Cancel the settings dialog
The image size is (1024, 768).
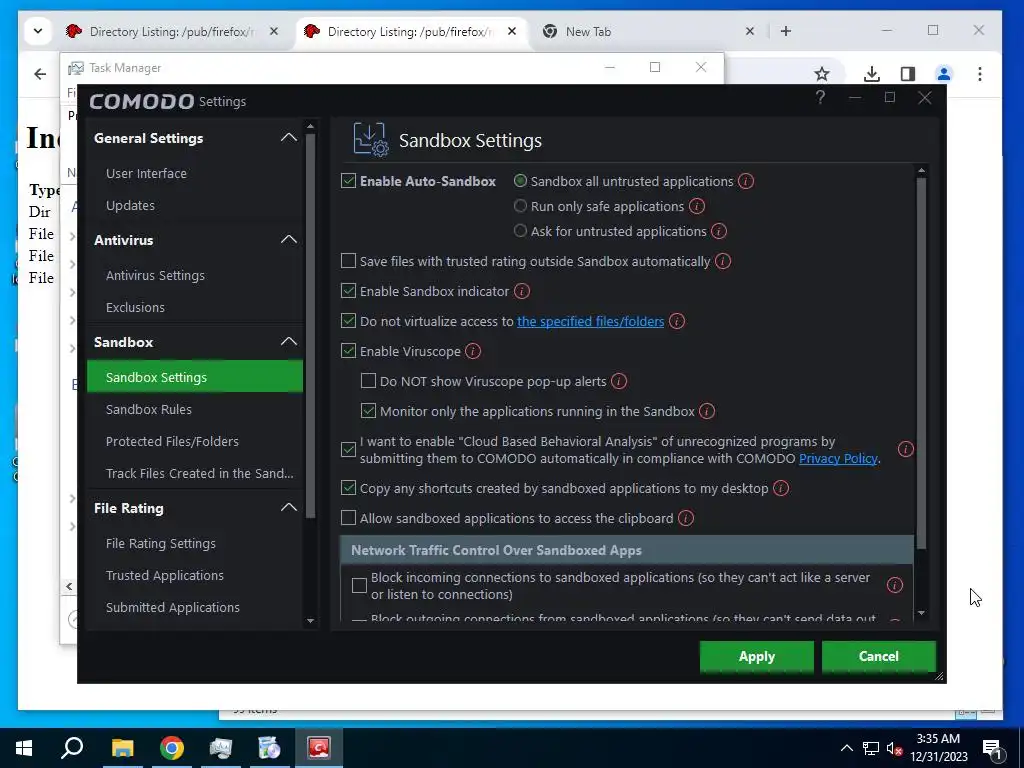coord(878,656)
